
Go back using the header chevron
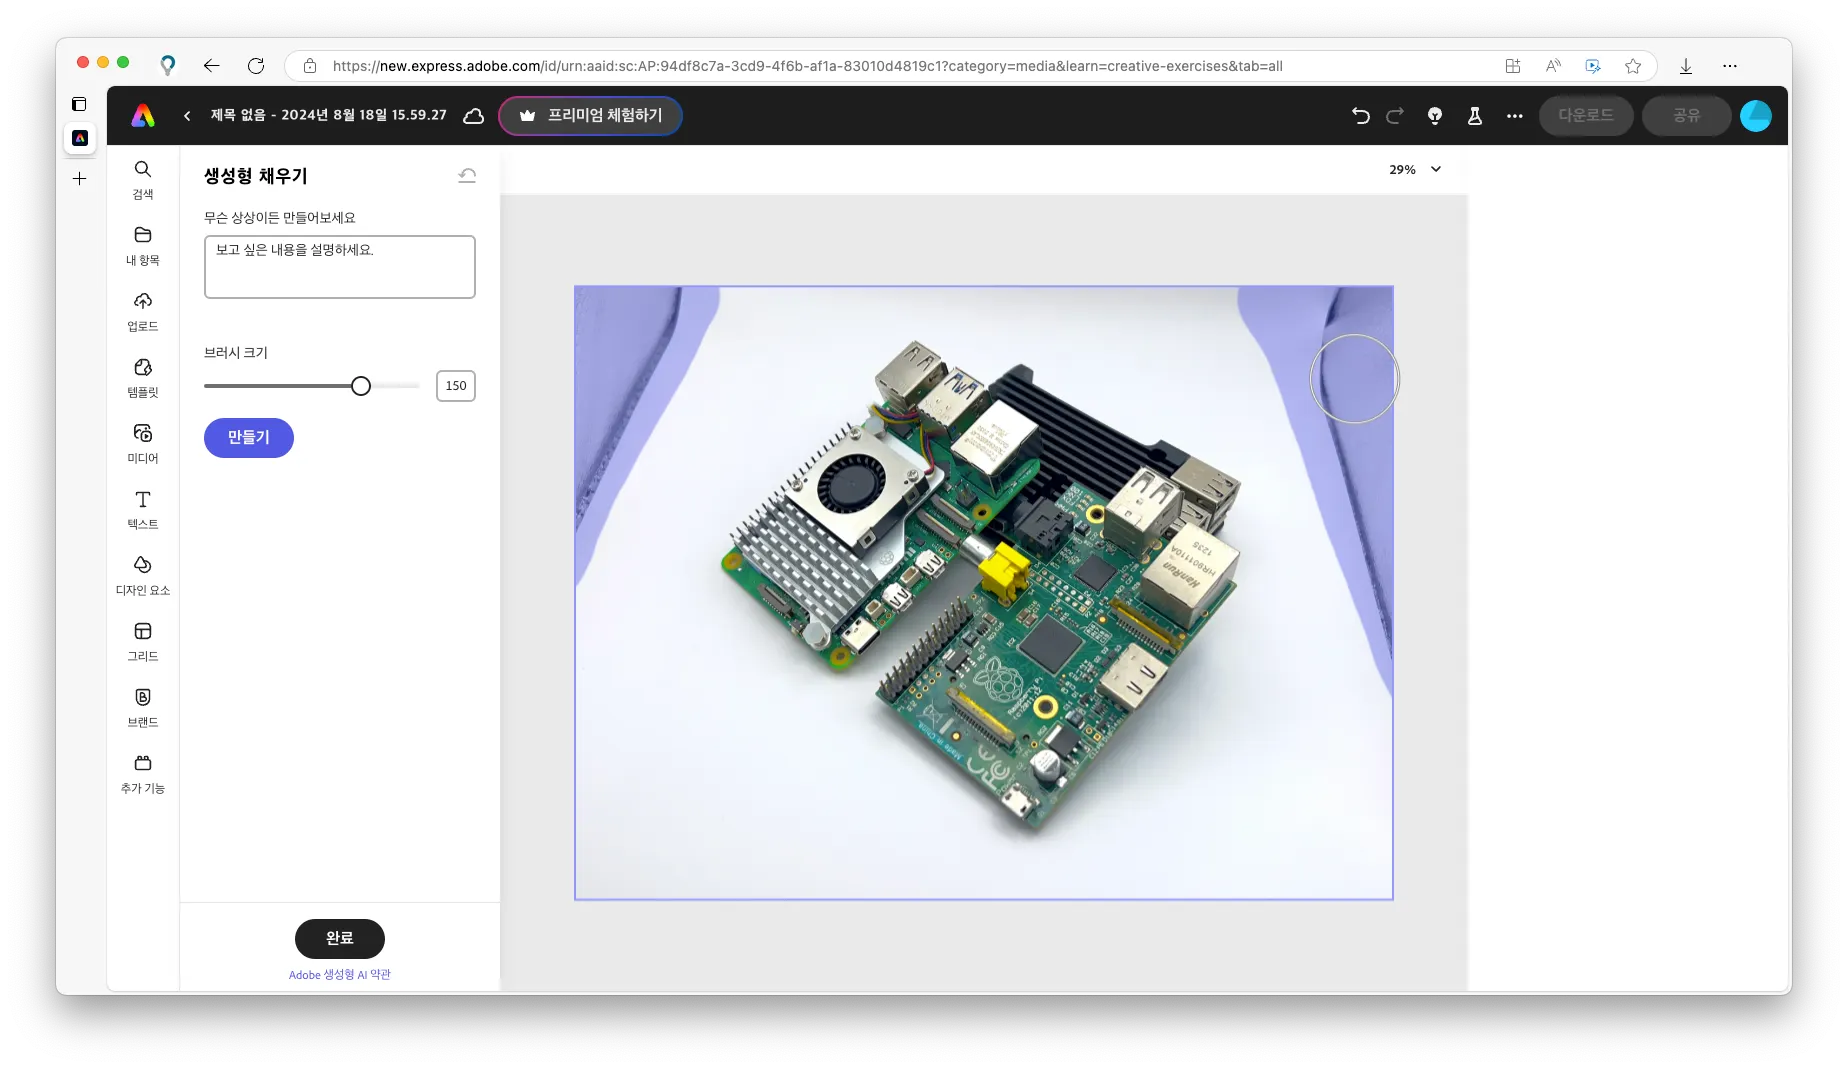[x=187, y=116]
